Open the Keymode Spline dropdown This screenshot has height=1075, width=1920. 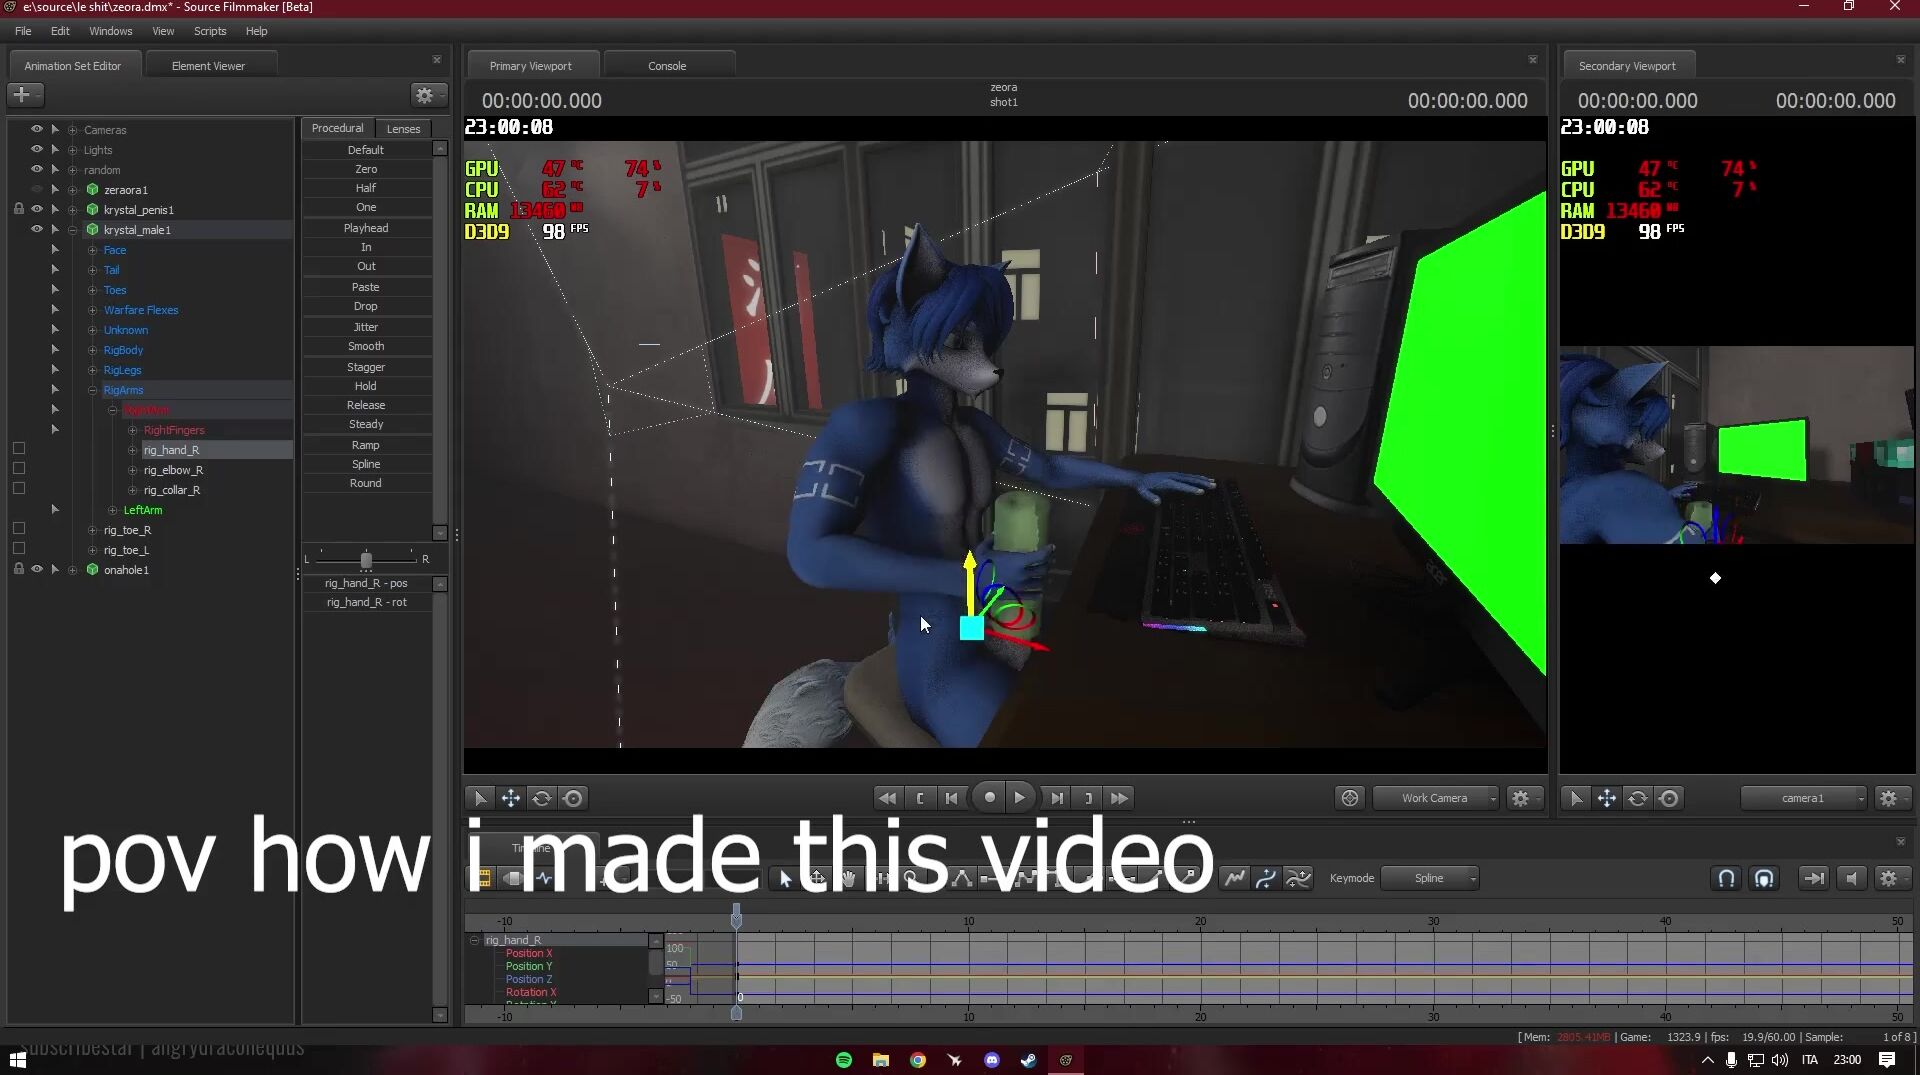coord(1430,878)
